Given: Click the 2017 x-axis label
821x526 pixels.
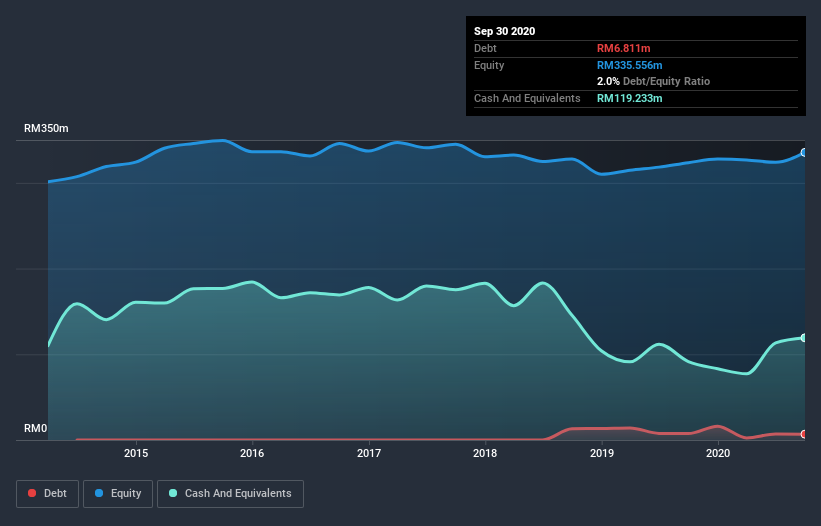Looking at the screenshot, I should click(x=369, y=453).
